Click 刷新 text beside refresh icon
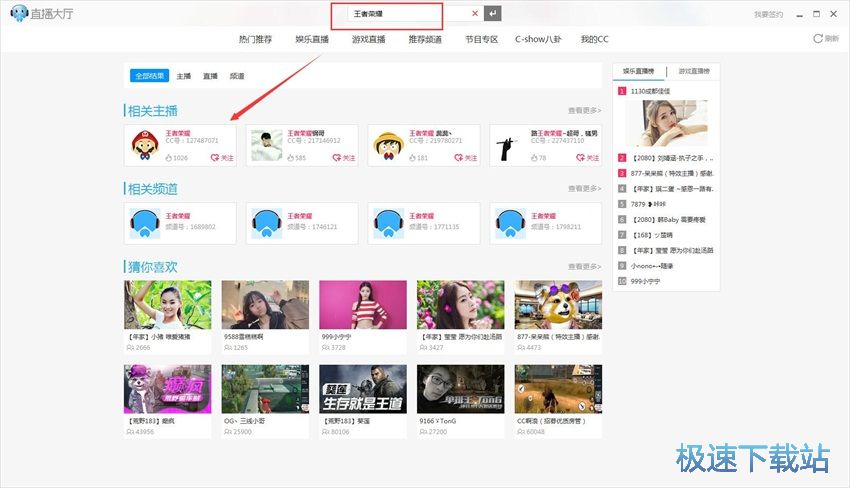The image size is (850, 488). click(x=832, y=38)
